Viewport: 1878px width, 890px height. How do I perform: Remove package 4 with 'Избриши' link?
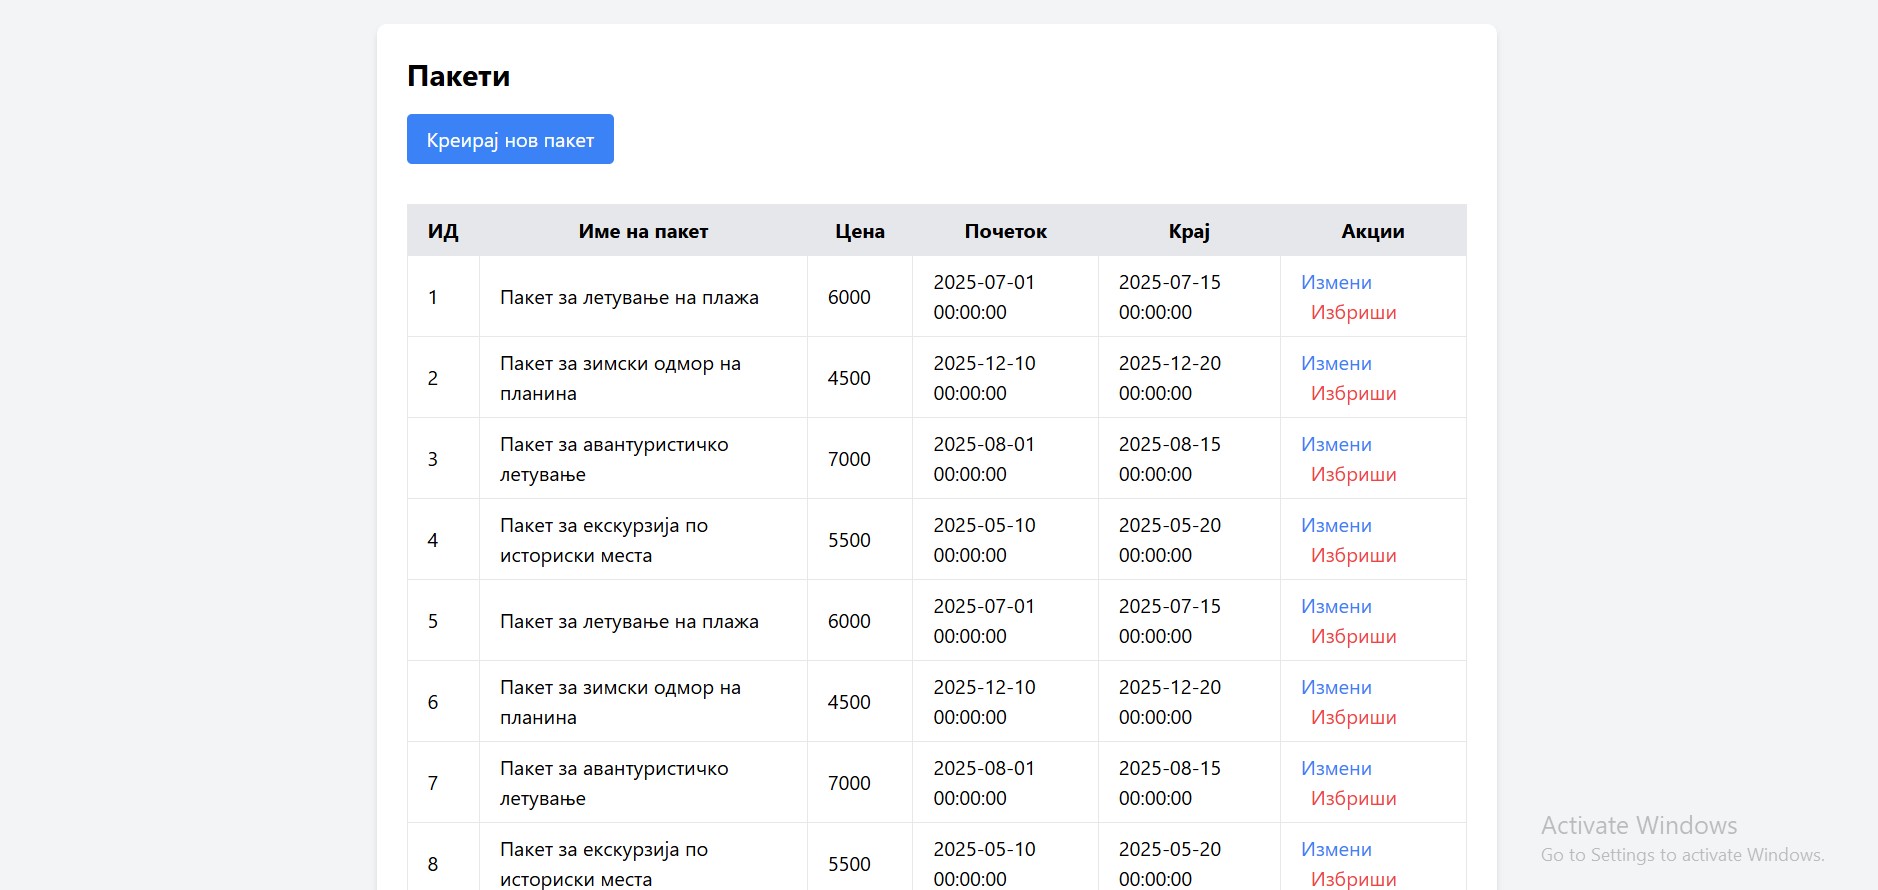pyautogui.click(x=1353, y=556)
